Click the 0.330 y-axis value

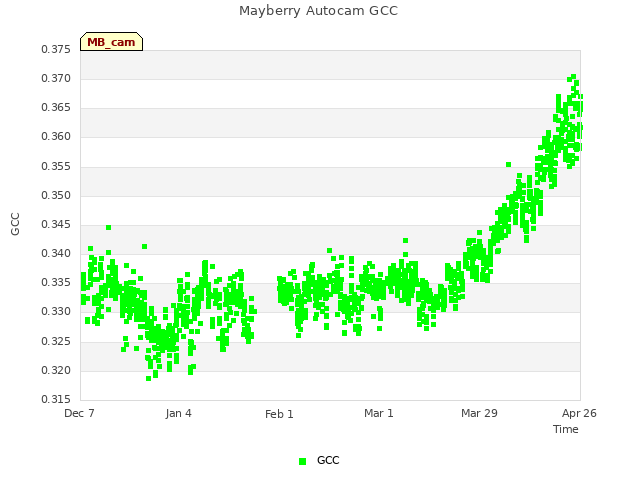click(56, 311)
